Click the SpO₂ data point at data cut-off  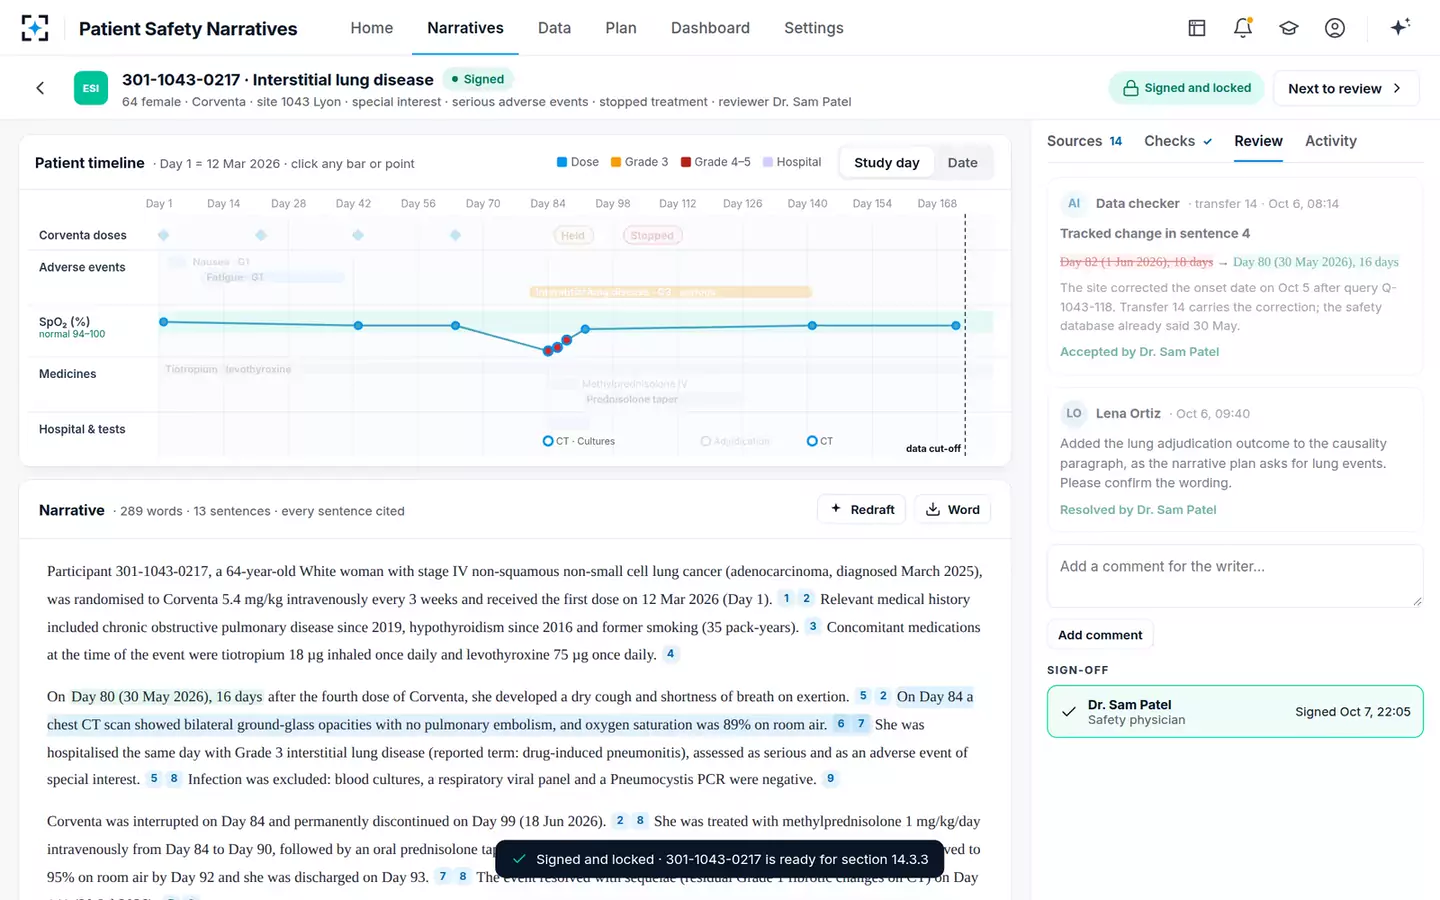tap(956, 326)
